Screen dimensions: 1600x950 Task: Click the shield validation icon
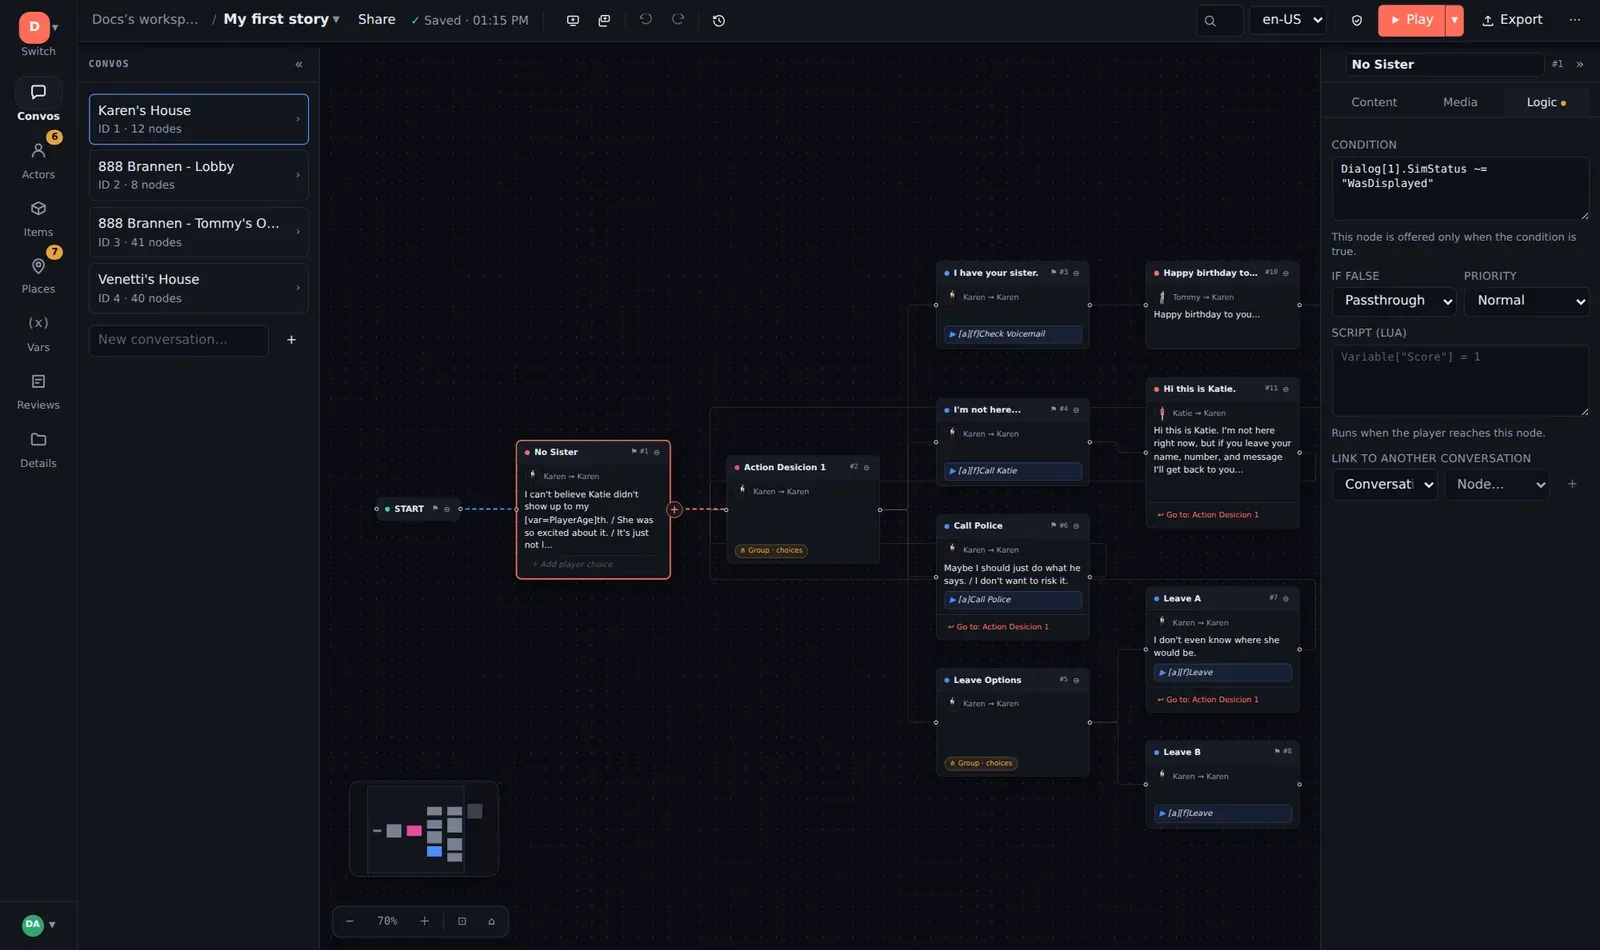coord(1357,20)
